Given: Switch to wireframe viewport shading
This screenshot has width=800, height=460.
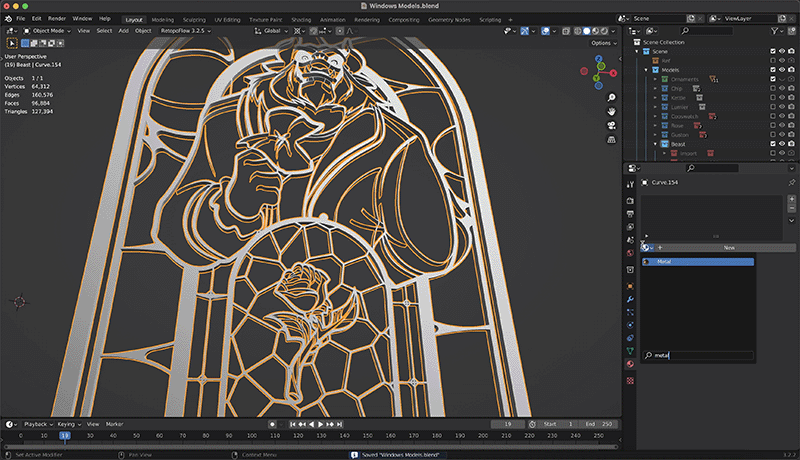Looking at the screenshot, I should (x=578, y=31).
